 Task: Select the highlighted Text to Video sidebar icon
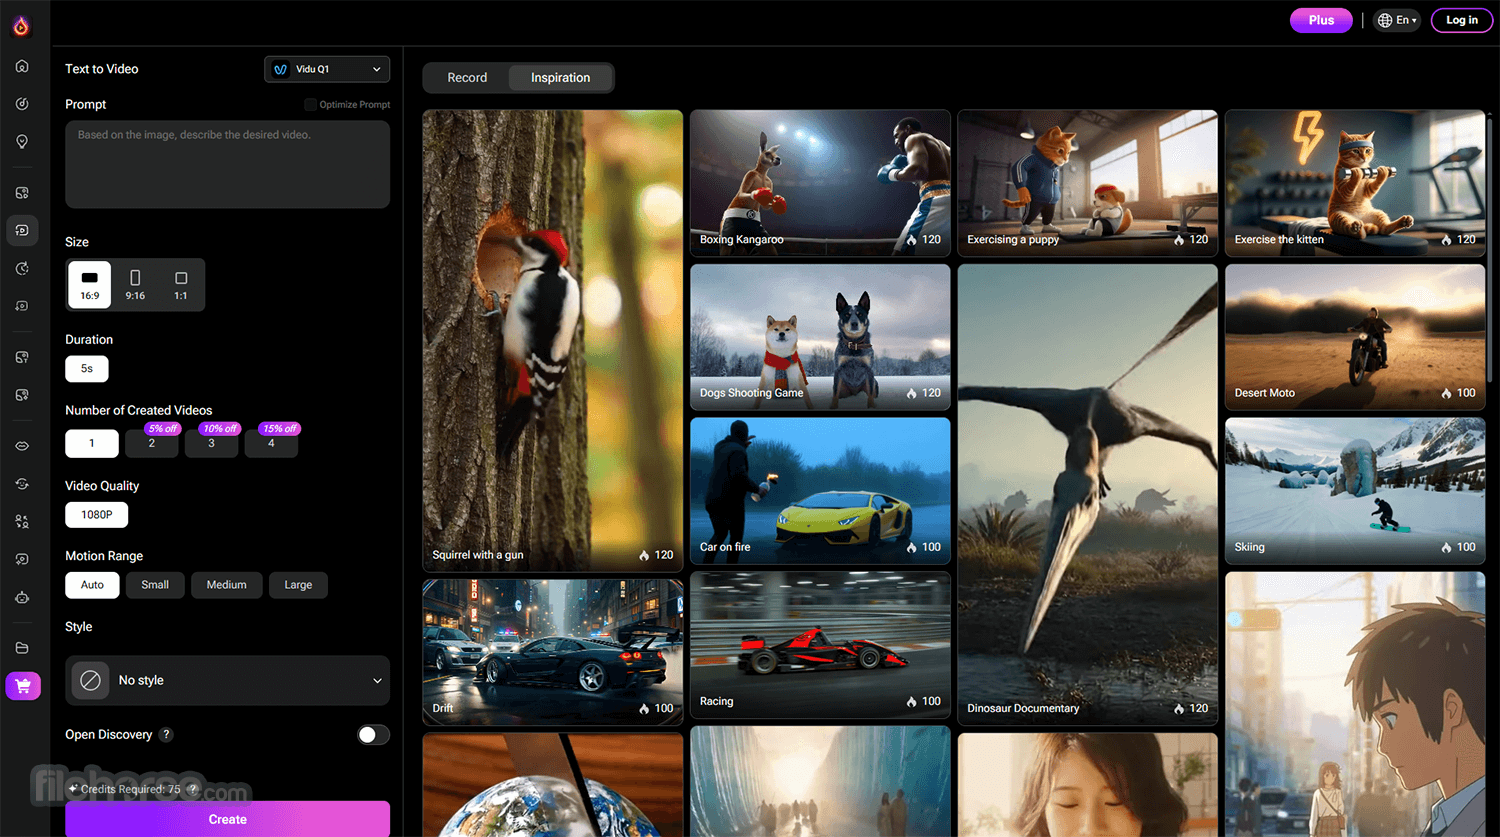tap(22, 230)
